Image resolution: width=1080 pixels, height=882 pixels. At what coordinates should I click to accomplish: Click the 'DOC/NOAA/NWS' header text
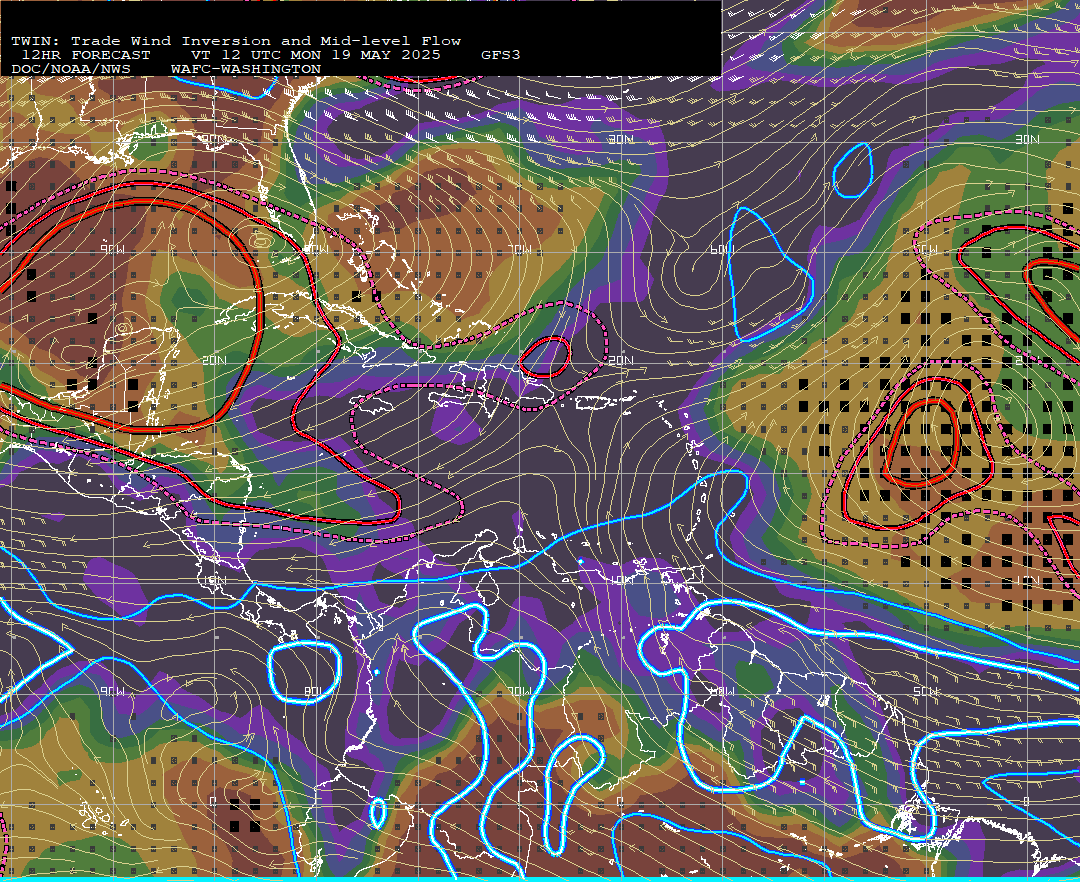pyautogui.click(x=70, y=70)
